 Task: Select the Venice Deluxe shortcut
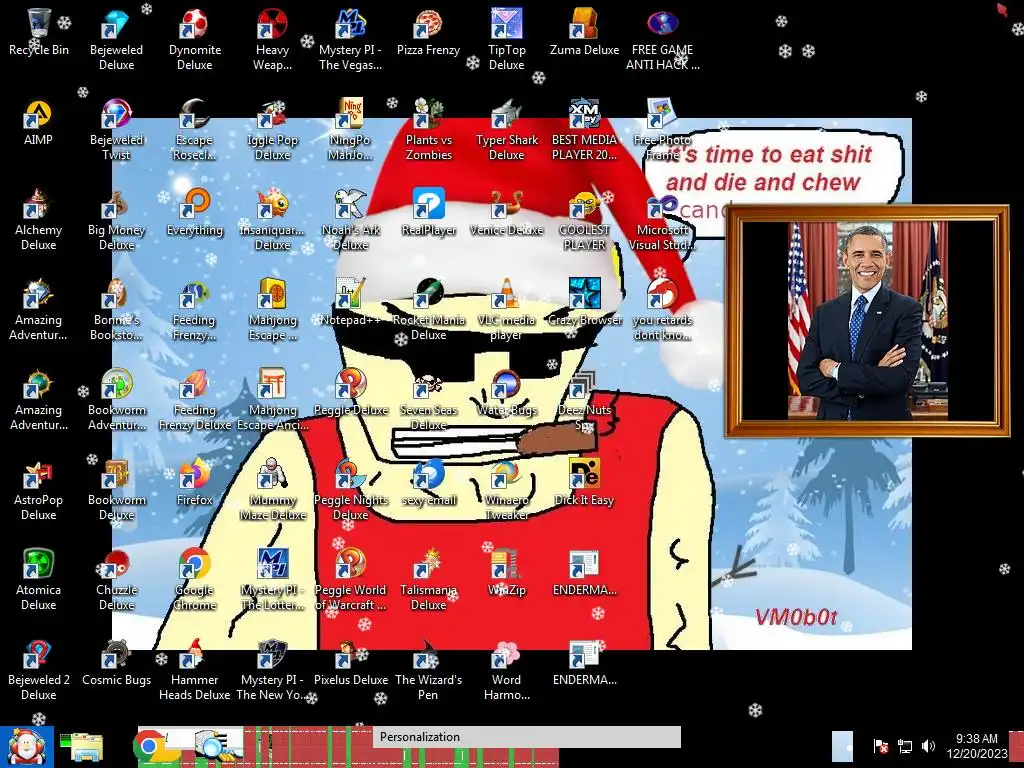click(506, 213)
